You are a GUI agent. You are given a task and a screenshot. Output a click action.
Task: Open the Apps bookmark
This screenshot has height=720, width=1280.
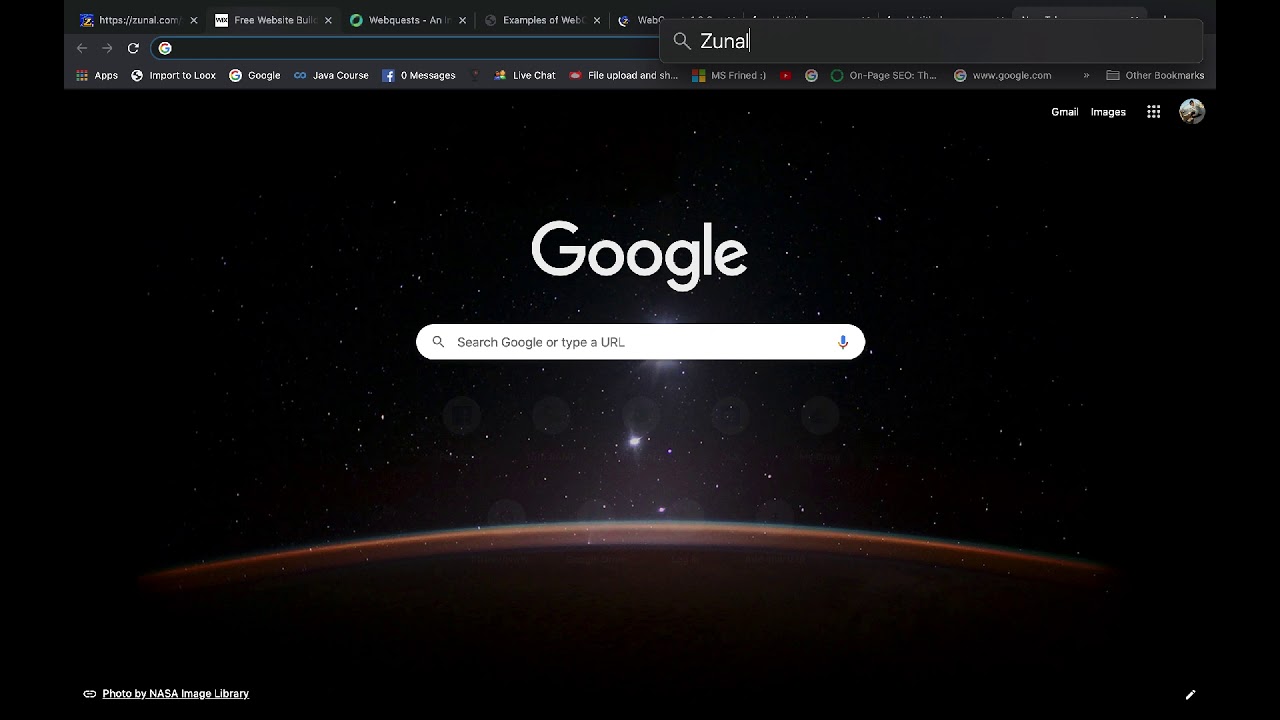click(x=97, y=75)
